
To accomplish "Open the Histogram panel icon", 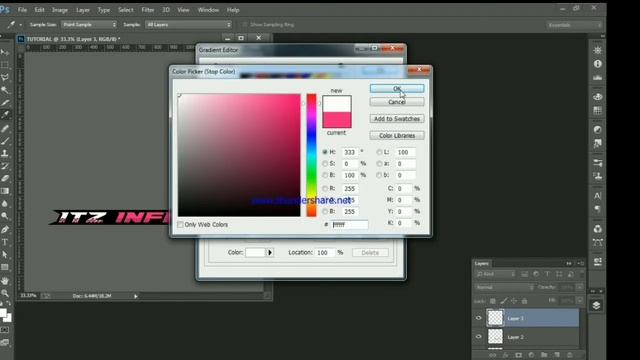I will pyautogui.click(x=598, y=78).
